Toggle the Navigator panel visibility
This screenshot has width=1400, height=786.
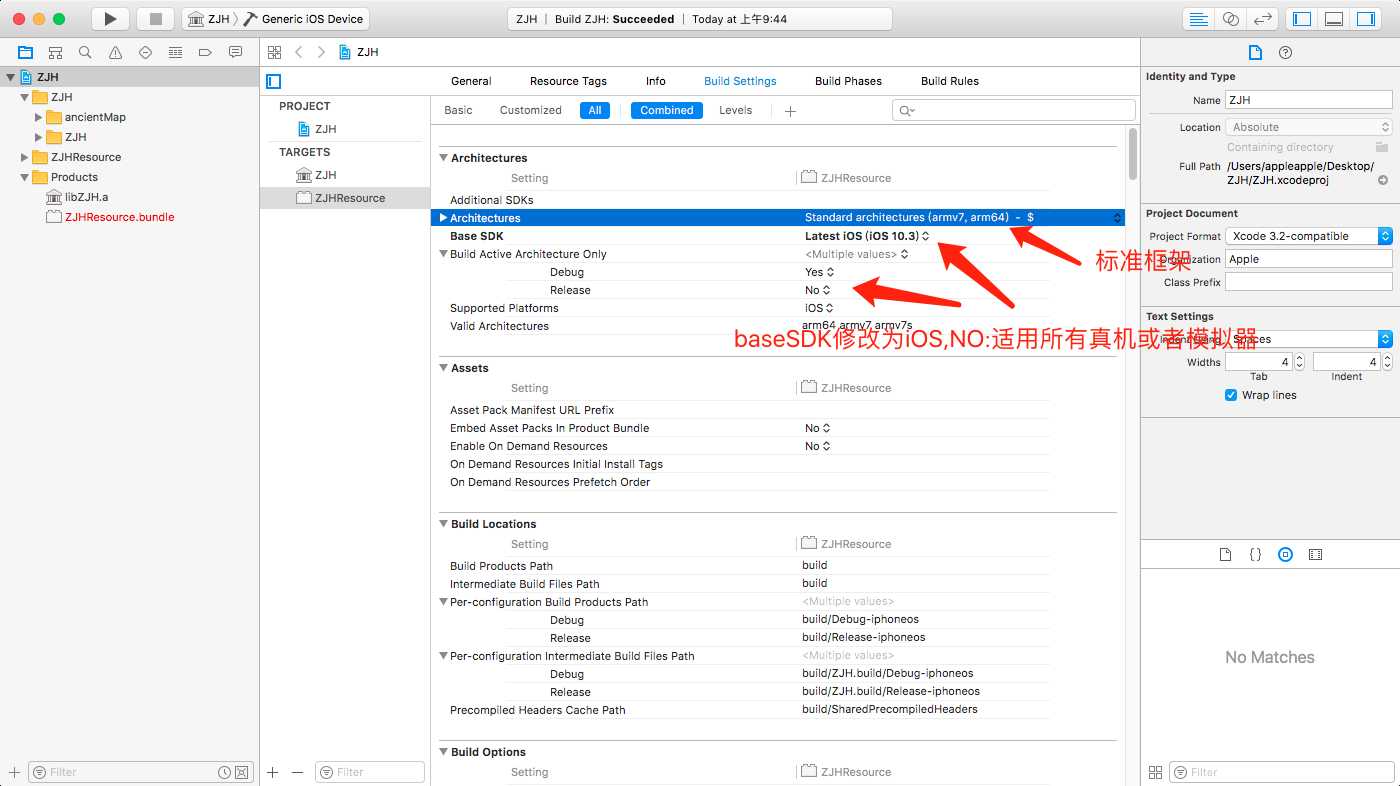[x=1303, y=19]
